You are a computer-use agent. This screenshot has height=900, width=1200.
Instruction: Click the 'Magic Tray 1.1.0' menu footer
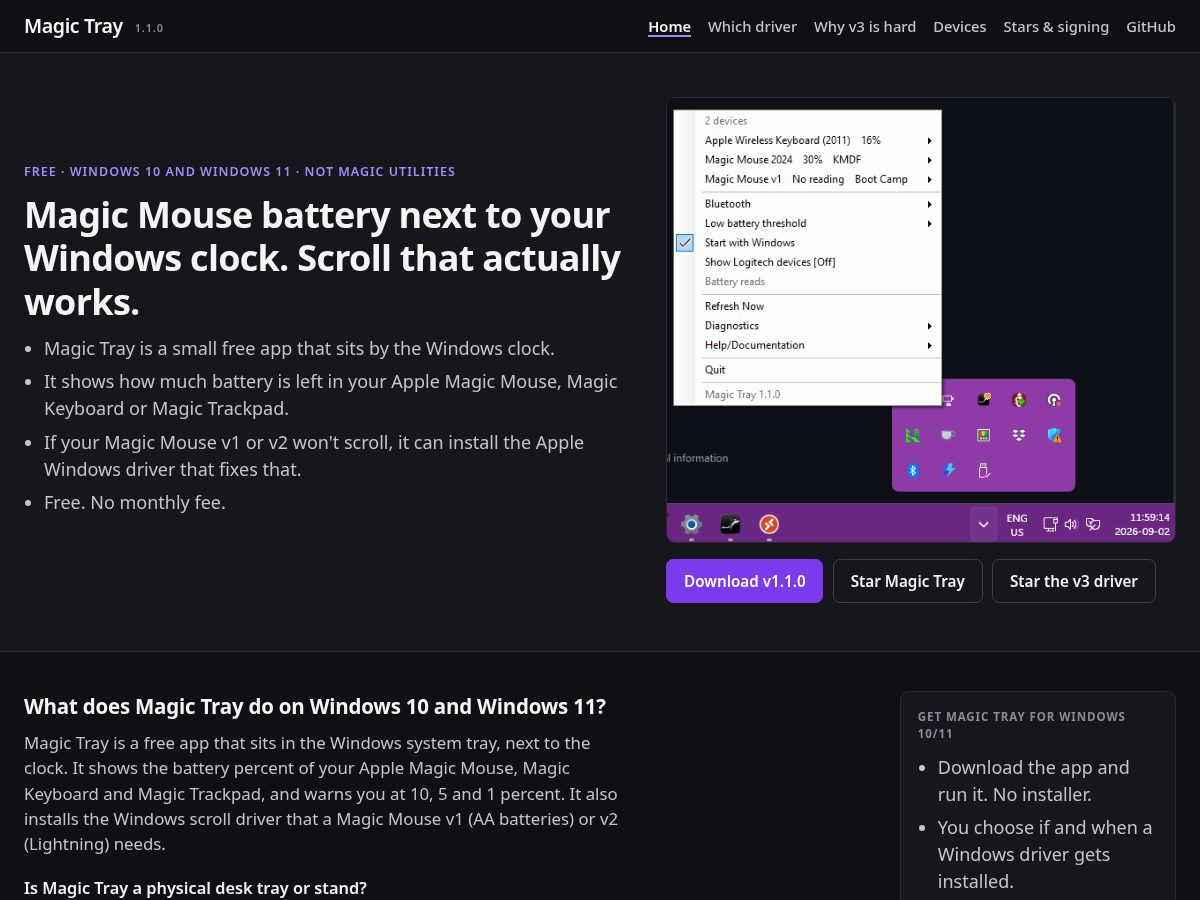point(743,395)
